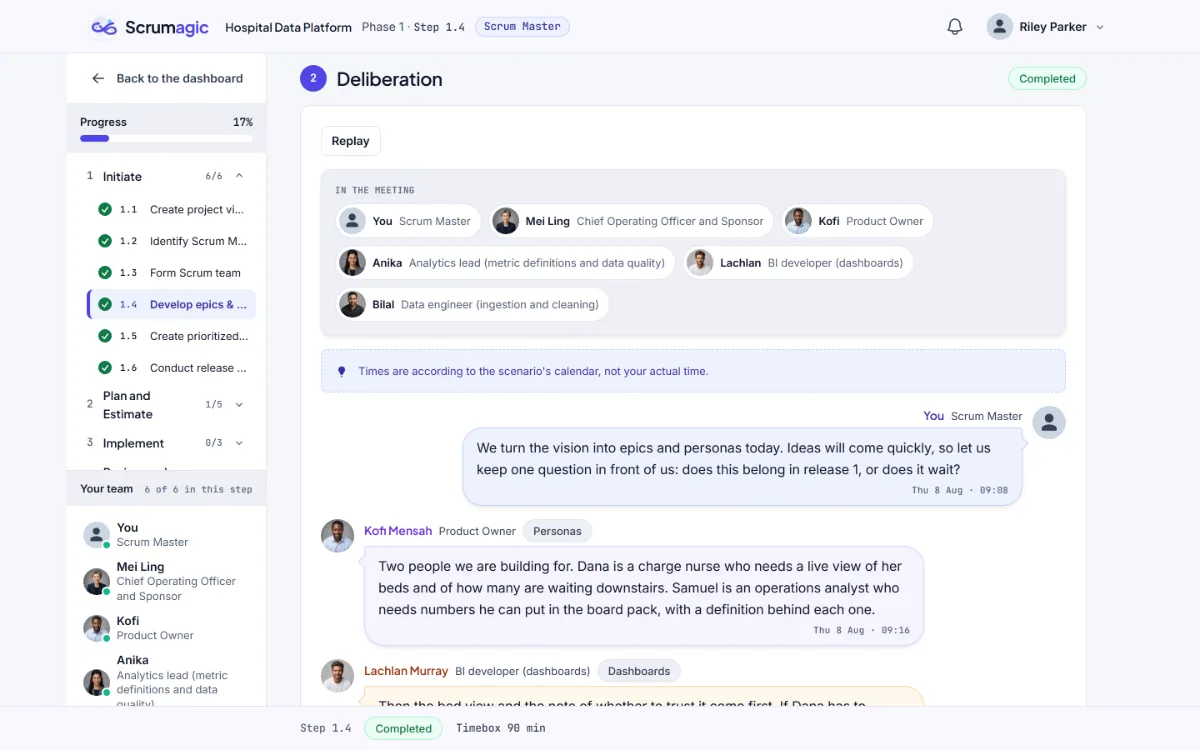Click Kofi Mensah's avatar in chat
The width and height of the screenshot is (1200, 750).
pos(338,536)
